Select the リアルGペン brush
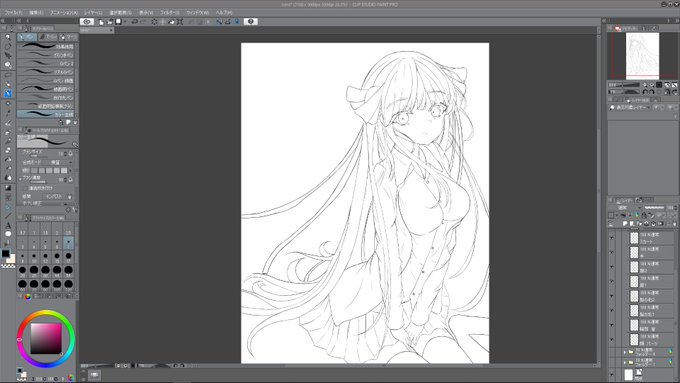680x383 pixels. pos(46,72)
